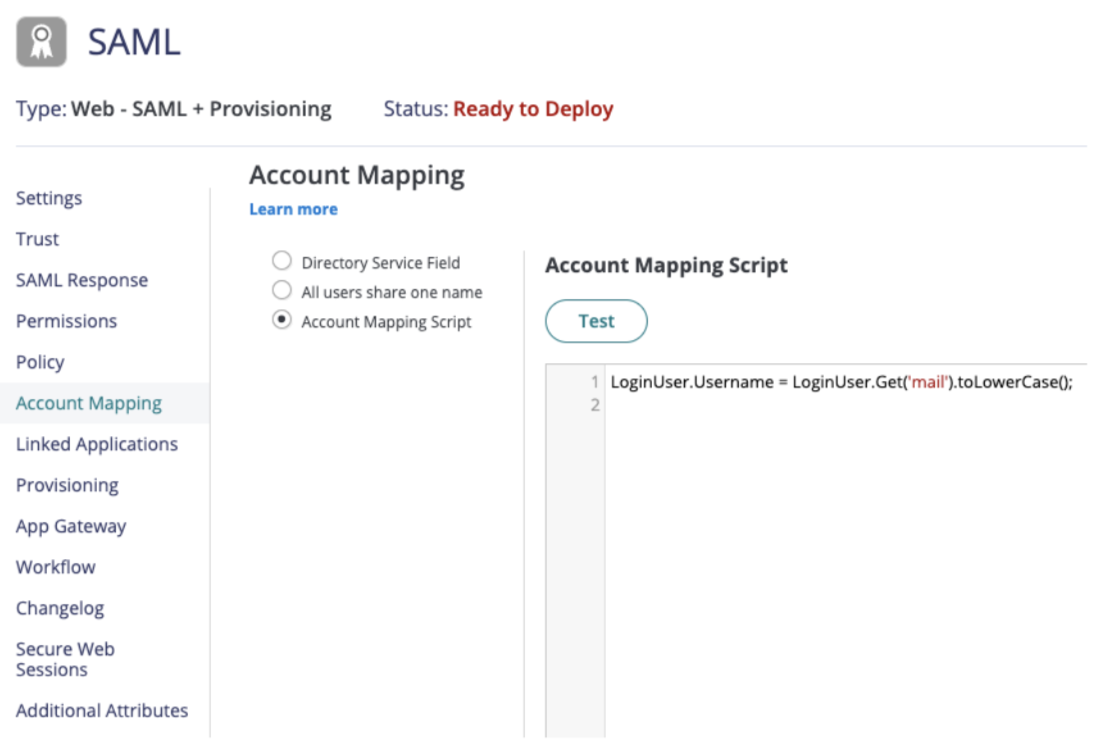Open the Learn more link

pyautogui.click(x=293, y=209)
